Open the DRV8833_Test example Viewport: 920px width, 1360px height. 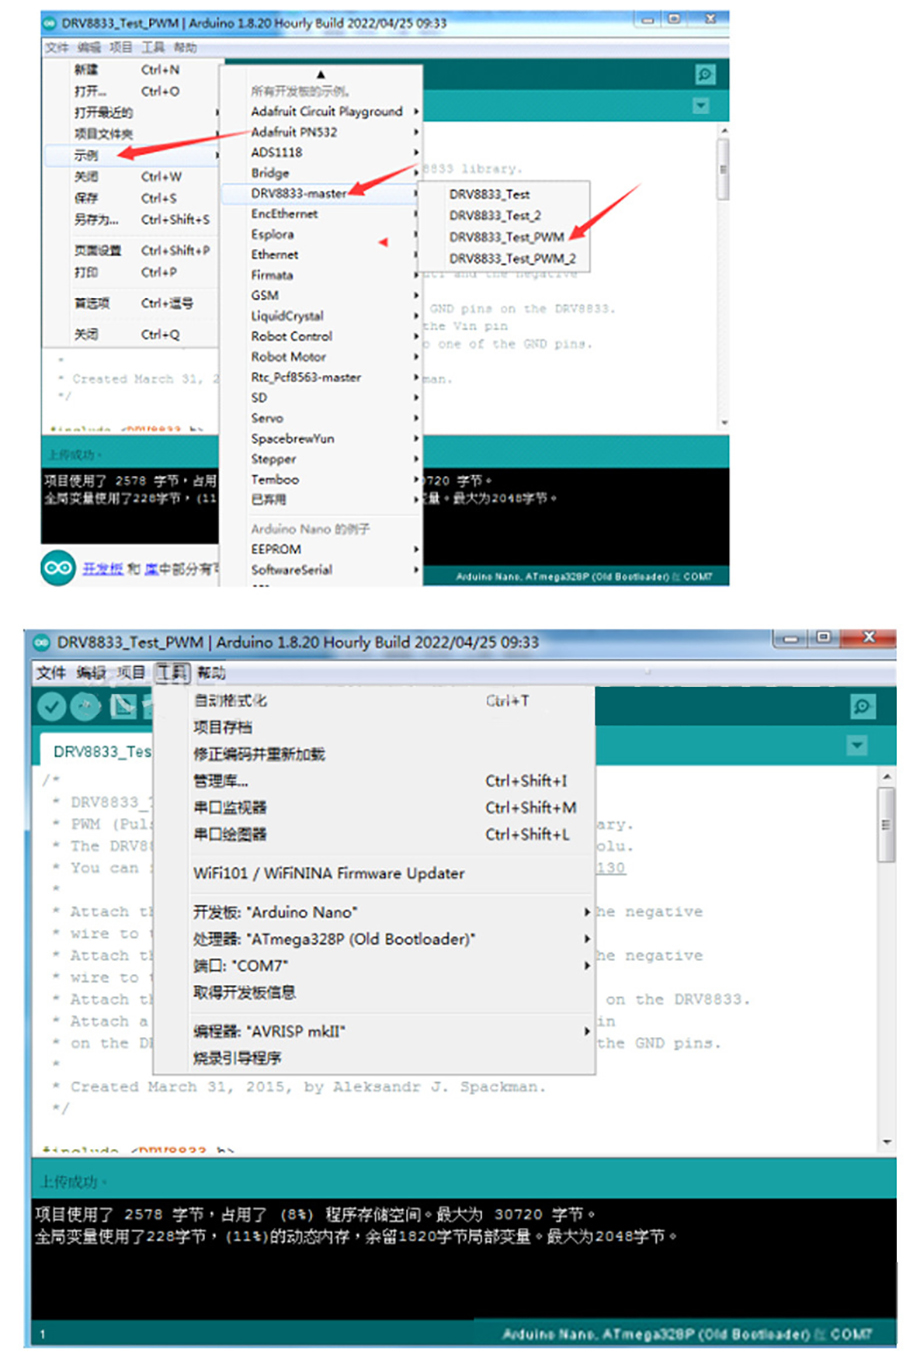pyautogui.click(x=504, y=194)
